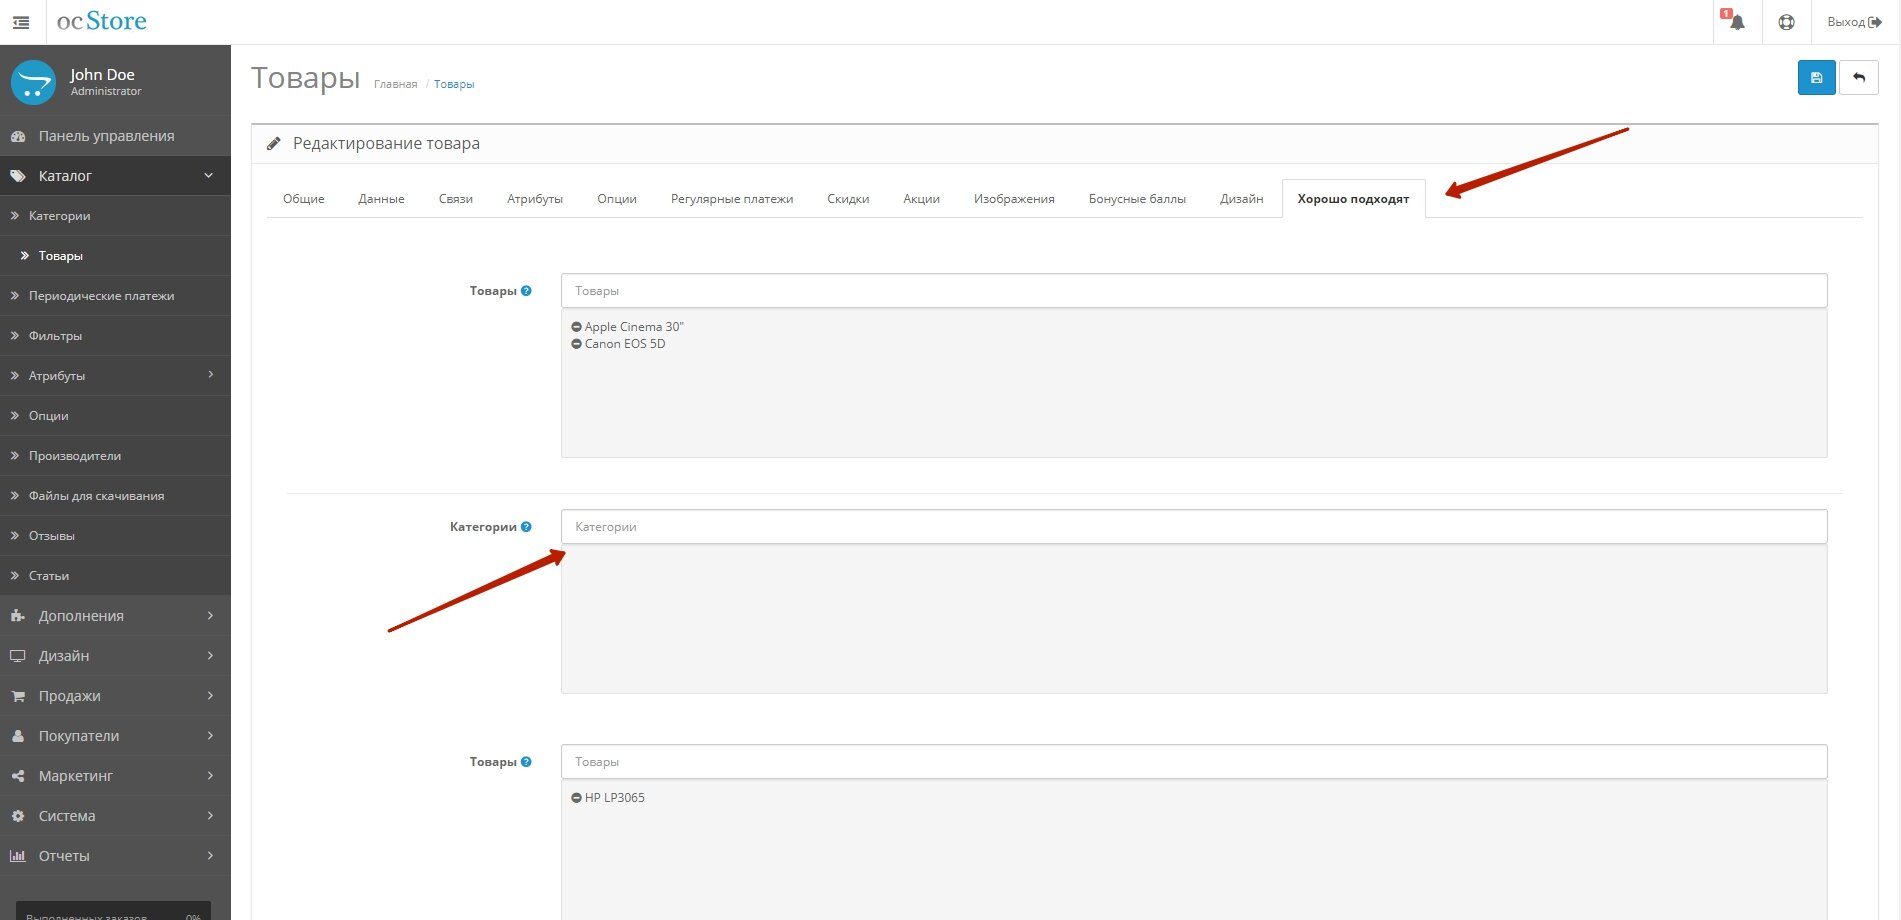Click the help lifebuoy icon in header
The image size is (1901, 920).
(x=1786, y=22)
